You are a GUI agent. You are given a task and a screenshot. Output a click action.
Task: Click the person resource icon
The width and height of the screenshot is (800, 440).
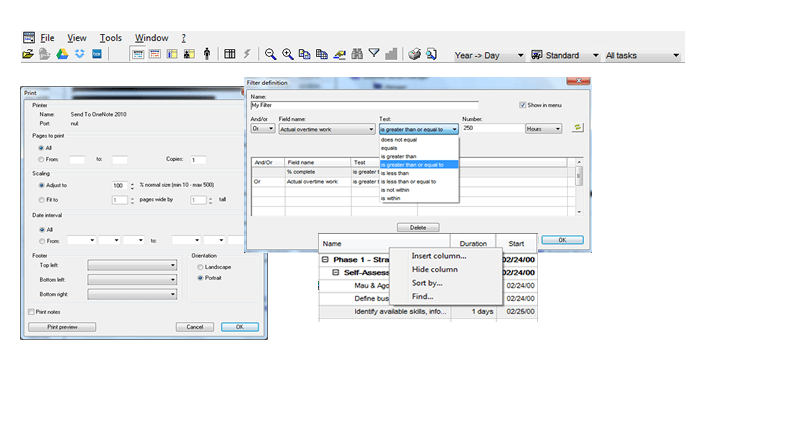(x=207, y=54)
